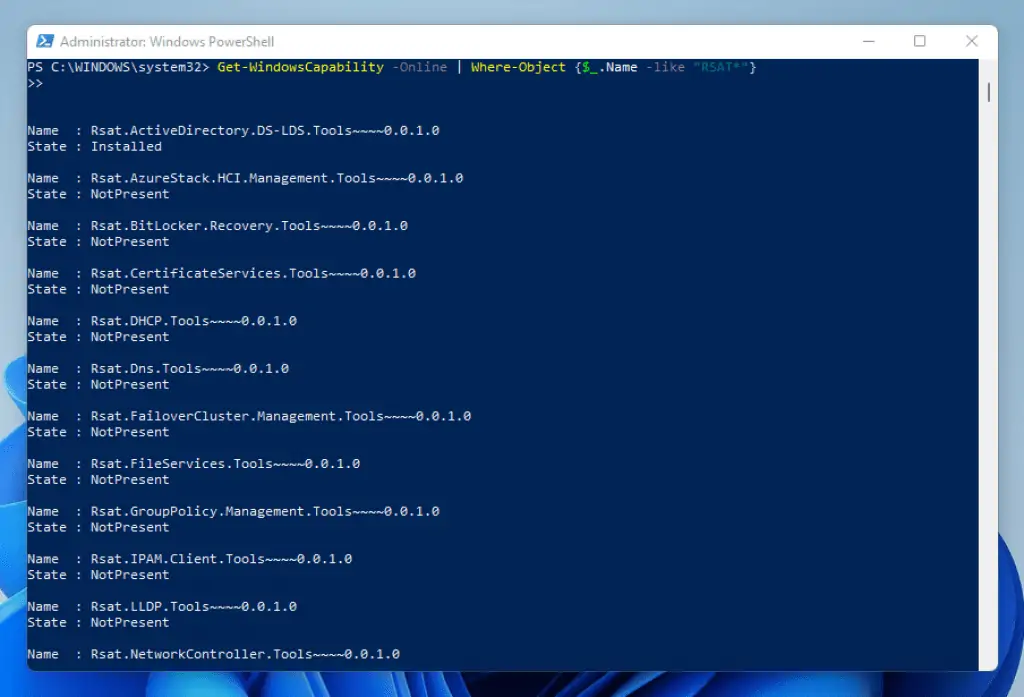Click the Rsat.FailoverCluster.Management.Tools name

[x=280, y=415]
